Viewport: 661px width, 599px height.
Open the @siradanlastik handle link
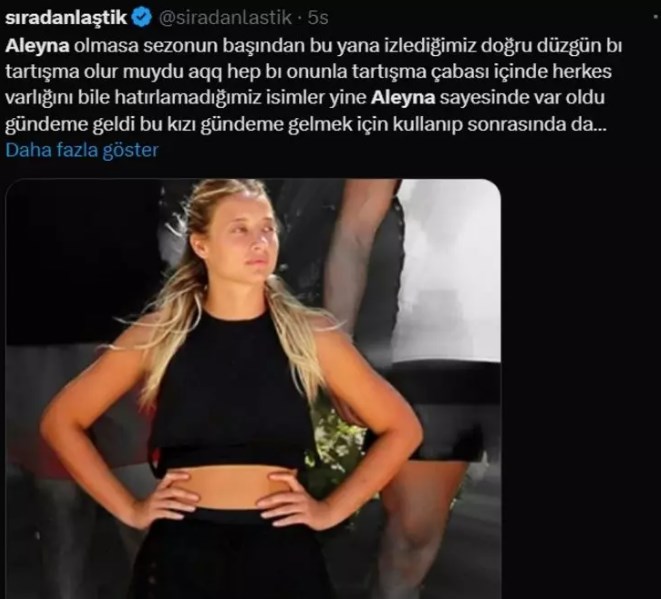(225, 18)
